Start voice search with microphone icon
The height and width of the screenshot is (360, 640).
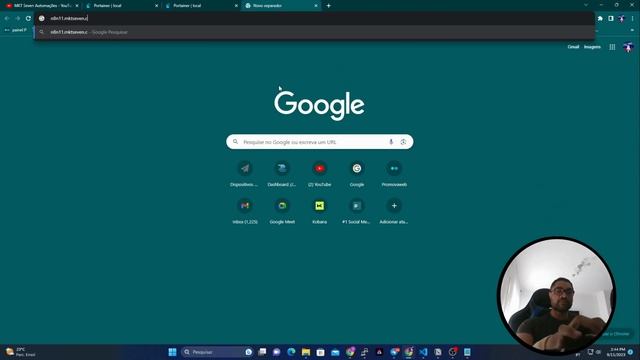coord(391,142)
